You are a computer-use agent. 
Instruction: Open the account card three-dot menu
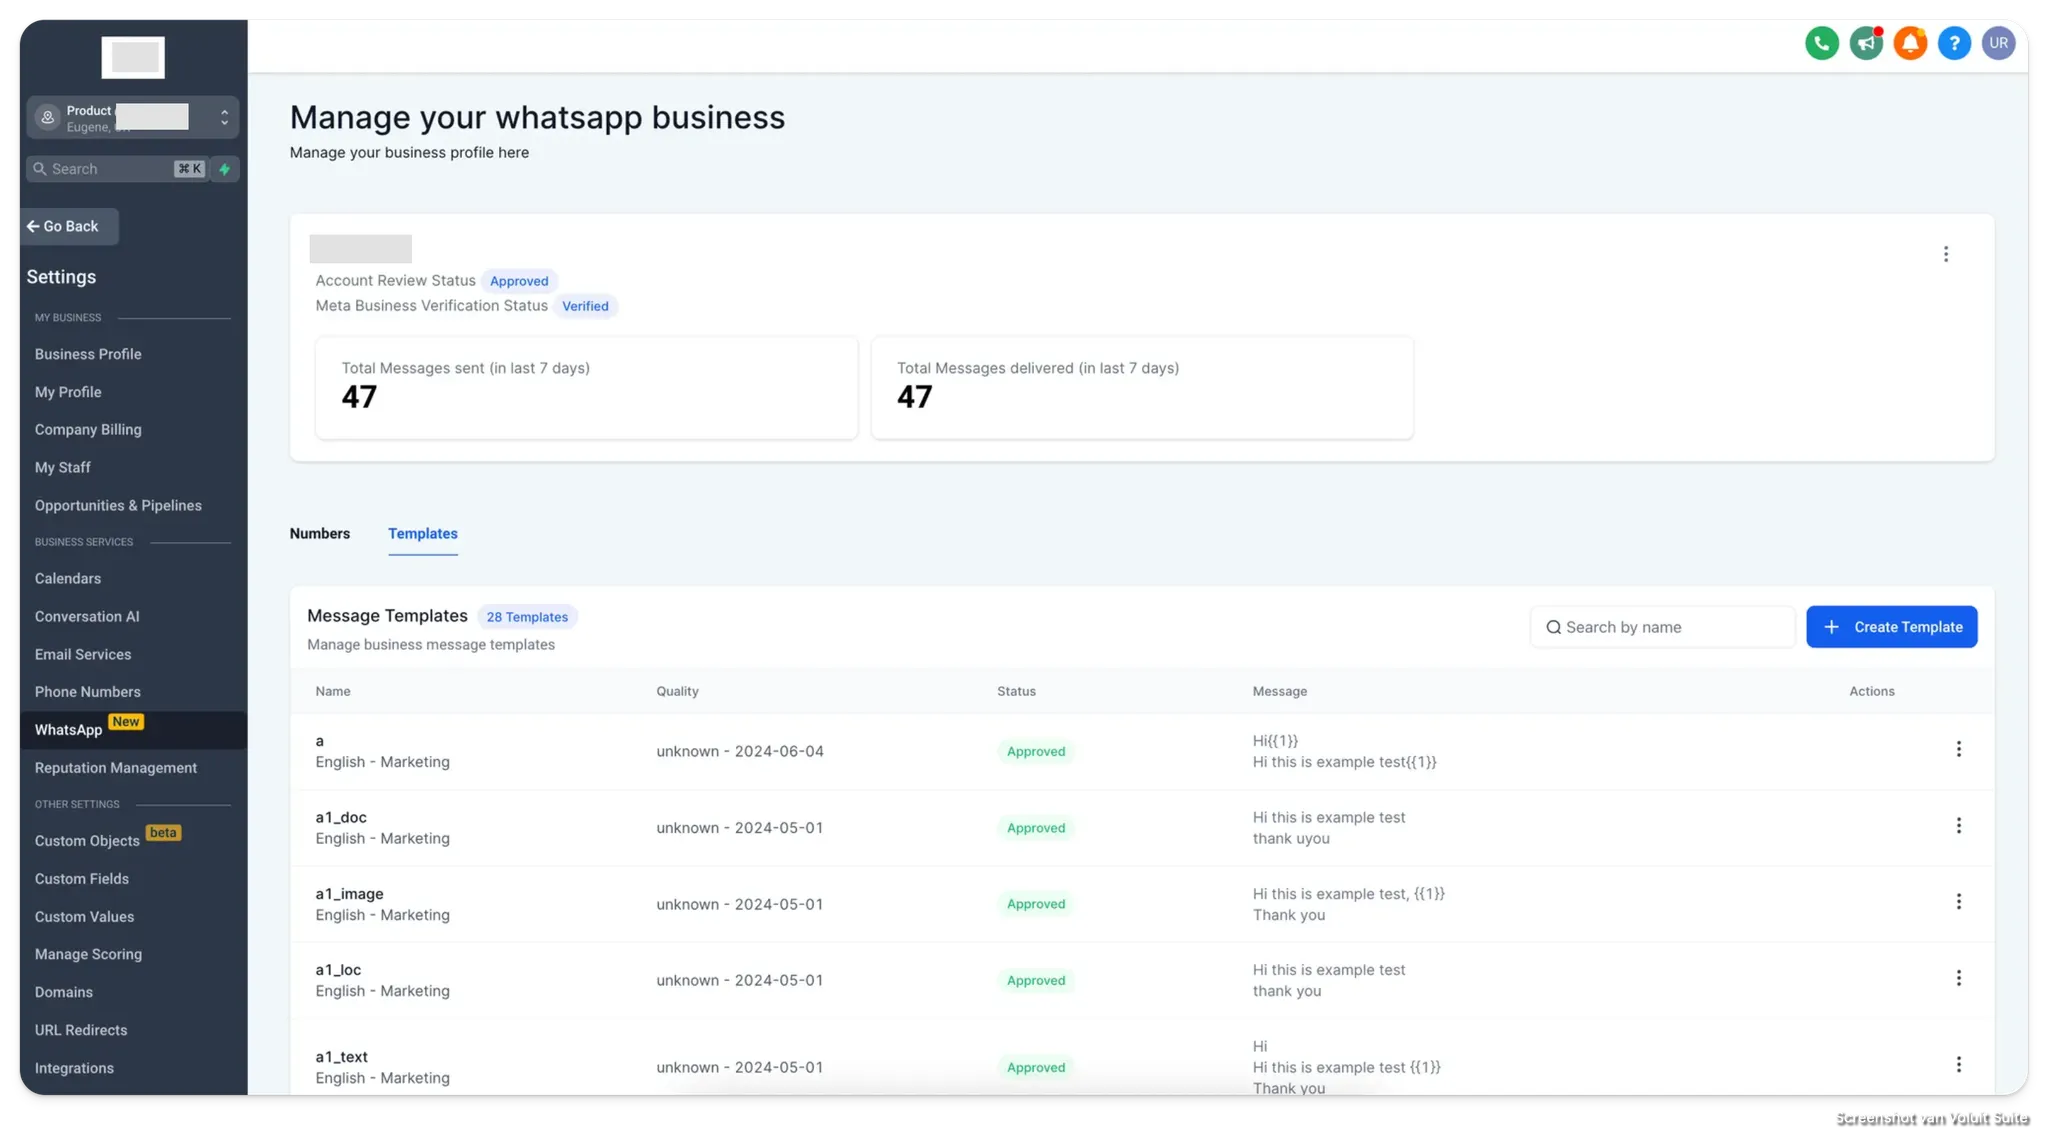pos(1945,254)
